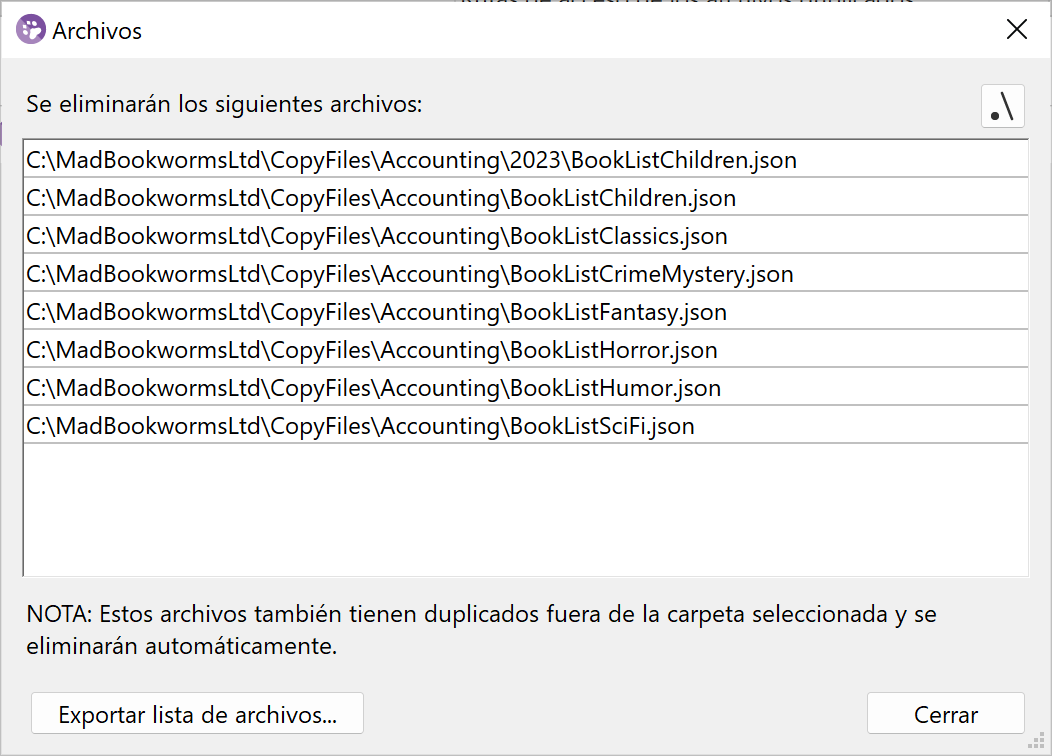The height and width of the screenshot is (756, 1052).
Task: Close the Archivos dialog with the X
Action: pyautogui.click(x=1016, y=30)
